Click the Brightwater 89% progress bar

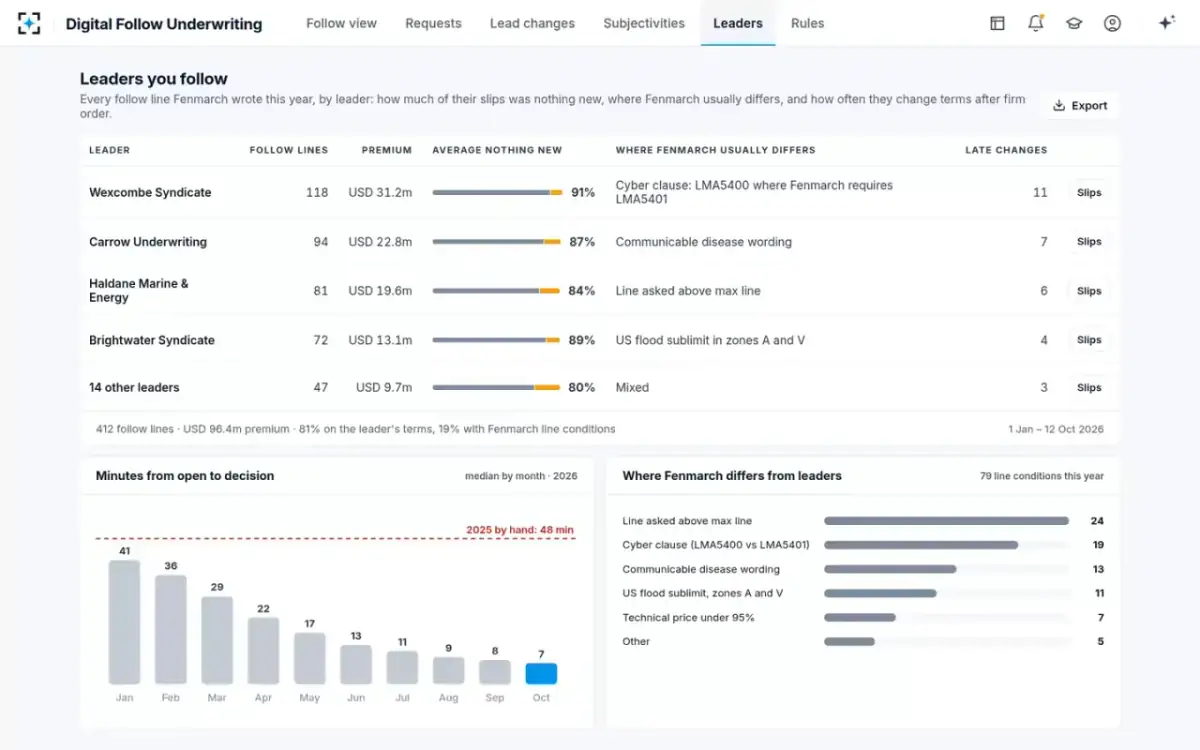click(497, 340)
